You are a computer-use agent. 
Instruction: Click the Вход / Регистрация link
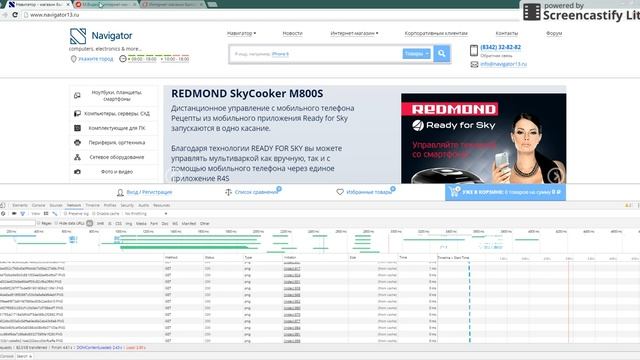pyautogui.click(x=149, y=192)
